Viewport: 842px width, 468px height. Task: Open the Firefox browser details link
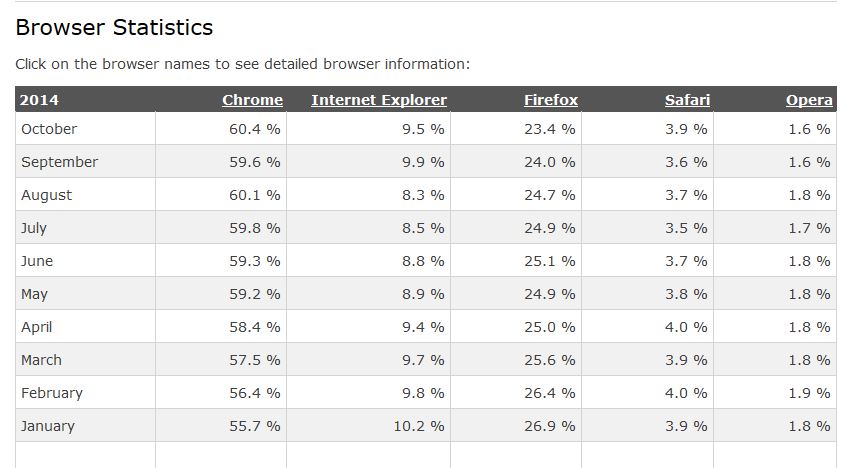click(x=551, y=100)
